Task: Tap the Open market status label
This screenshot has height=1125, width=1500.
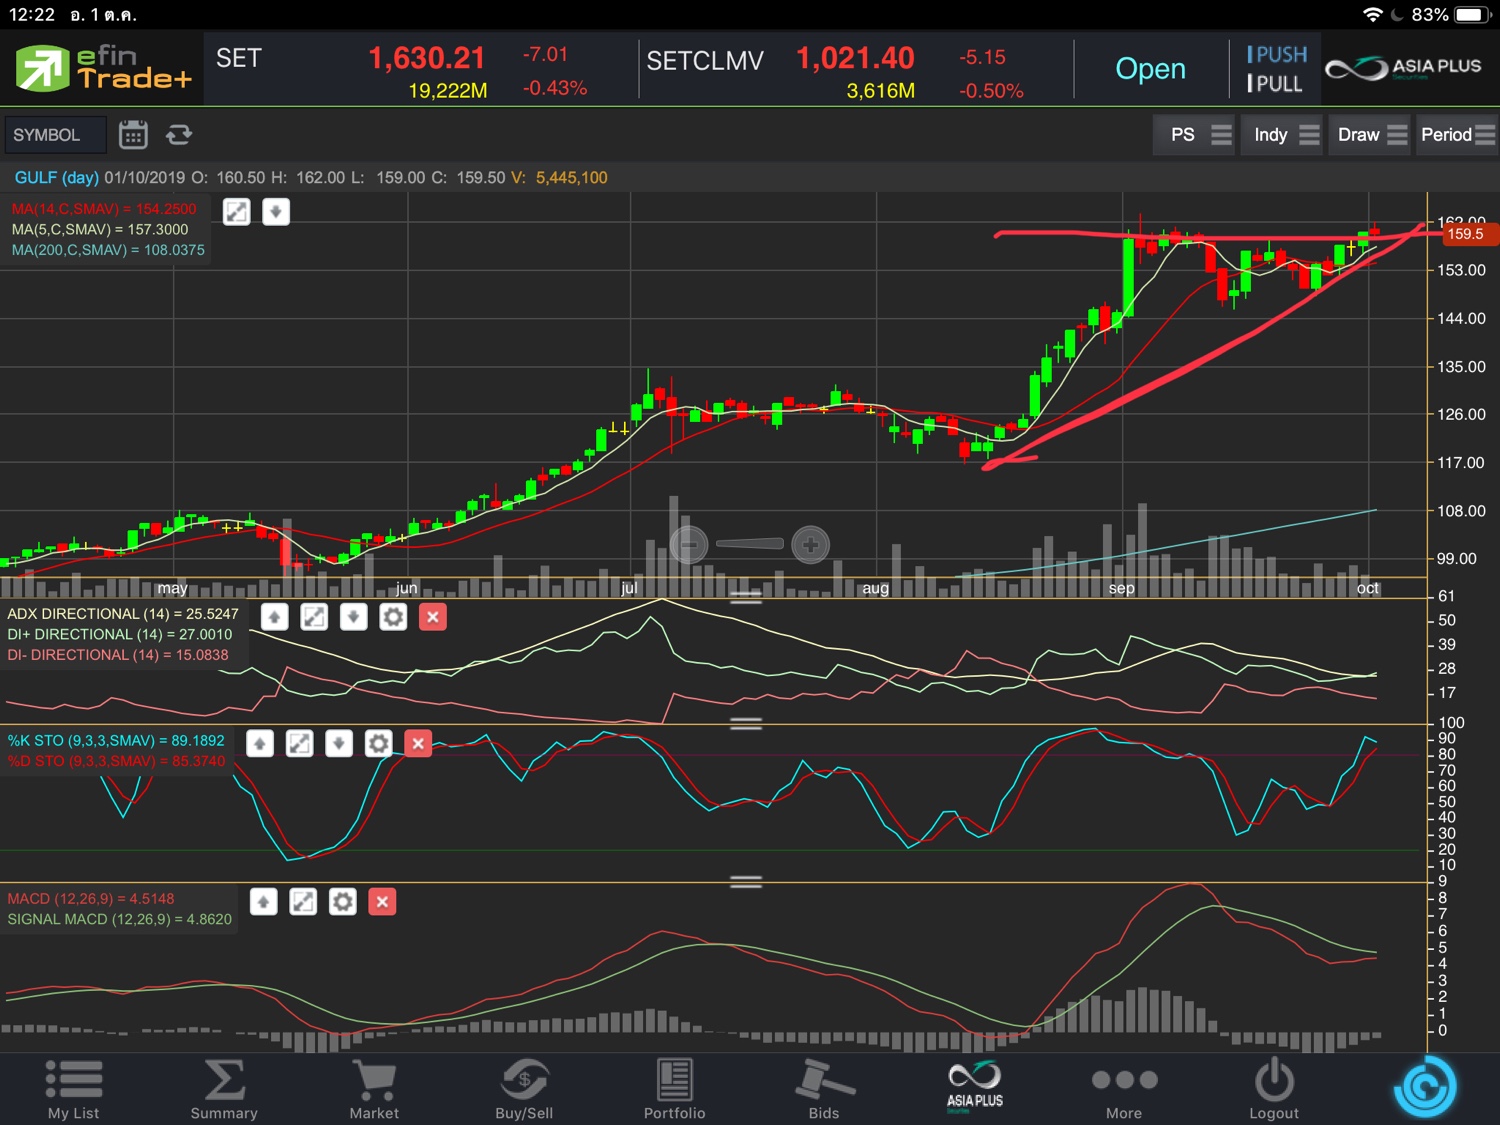Action: (x=1151, y=69)
